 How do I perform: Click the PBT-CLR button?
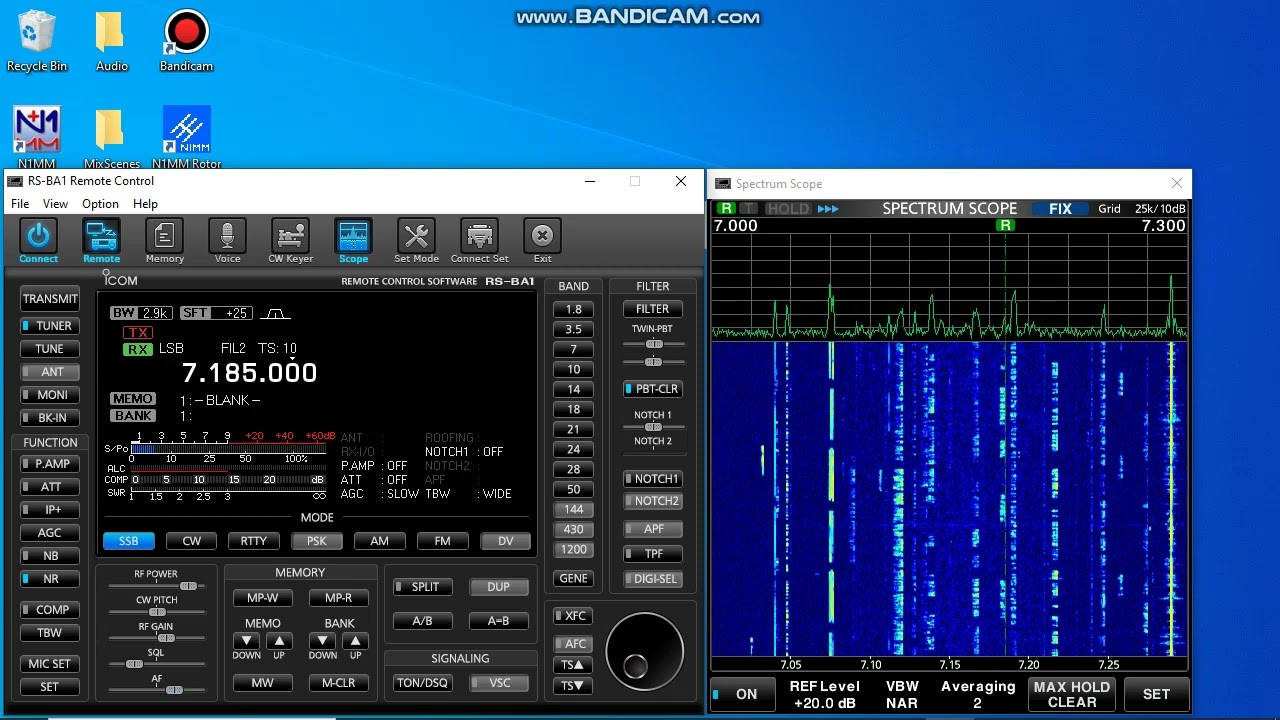tap(653, 389)
